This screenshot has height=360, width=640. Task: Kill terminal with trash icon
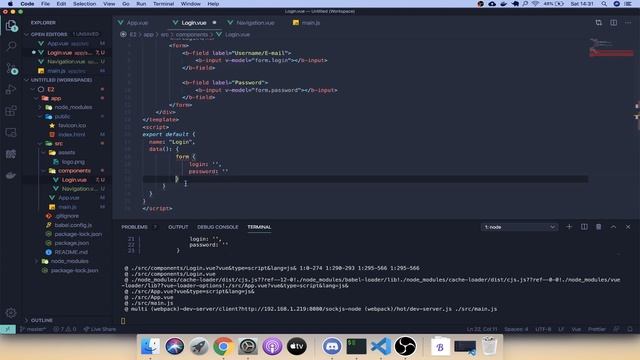point(598,227)
